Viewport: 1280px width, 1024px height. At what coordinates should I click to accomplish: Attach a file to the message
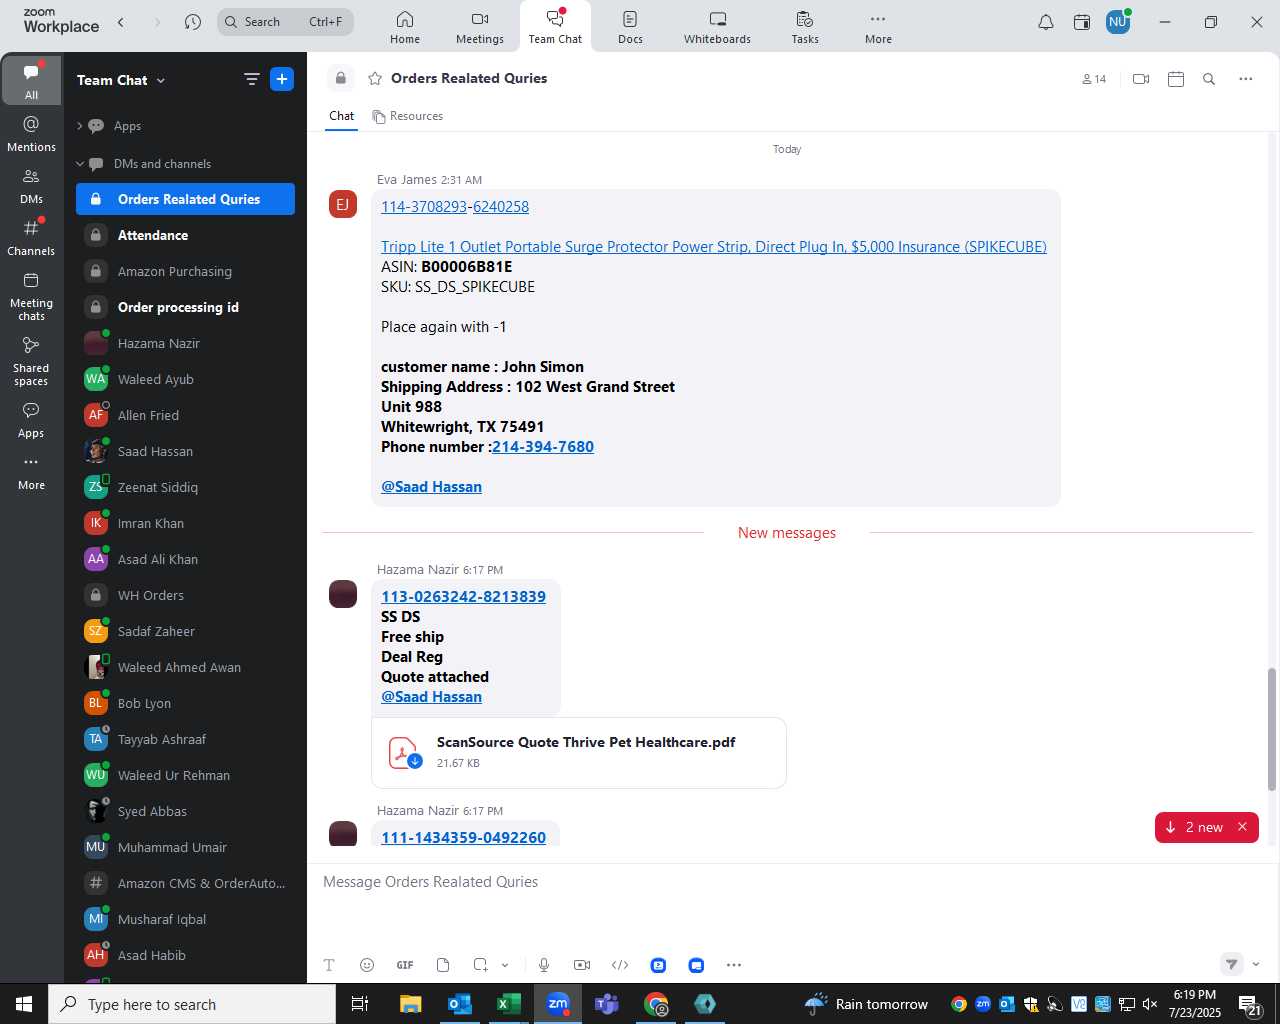443,965
